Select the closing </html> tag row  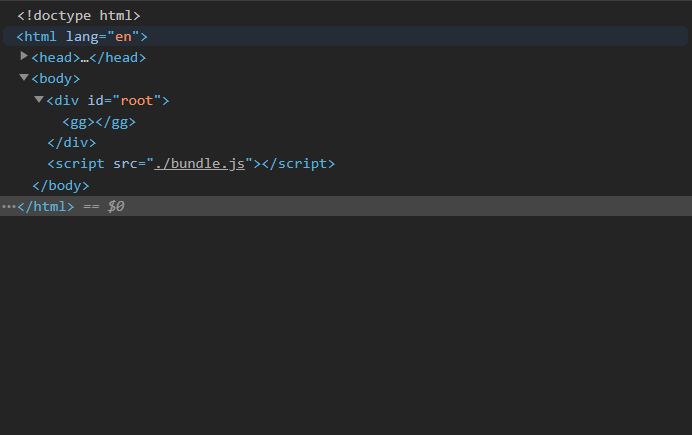click(x=346, y=206)
